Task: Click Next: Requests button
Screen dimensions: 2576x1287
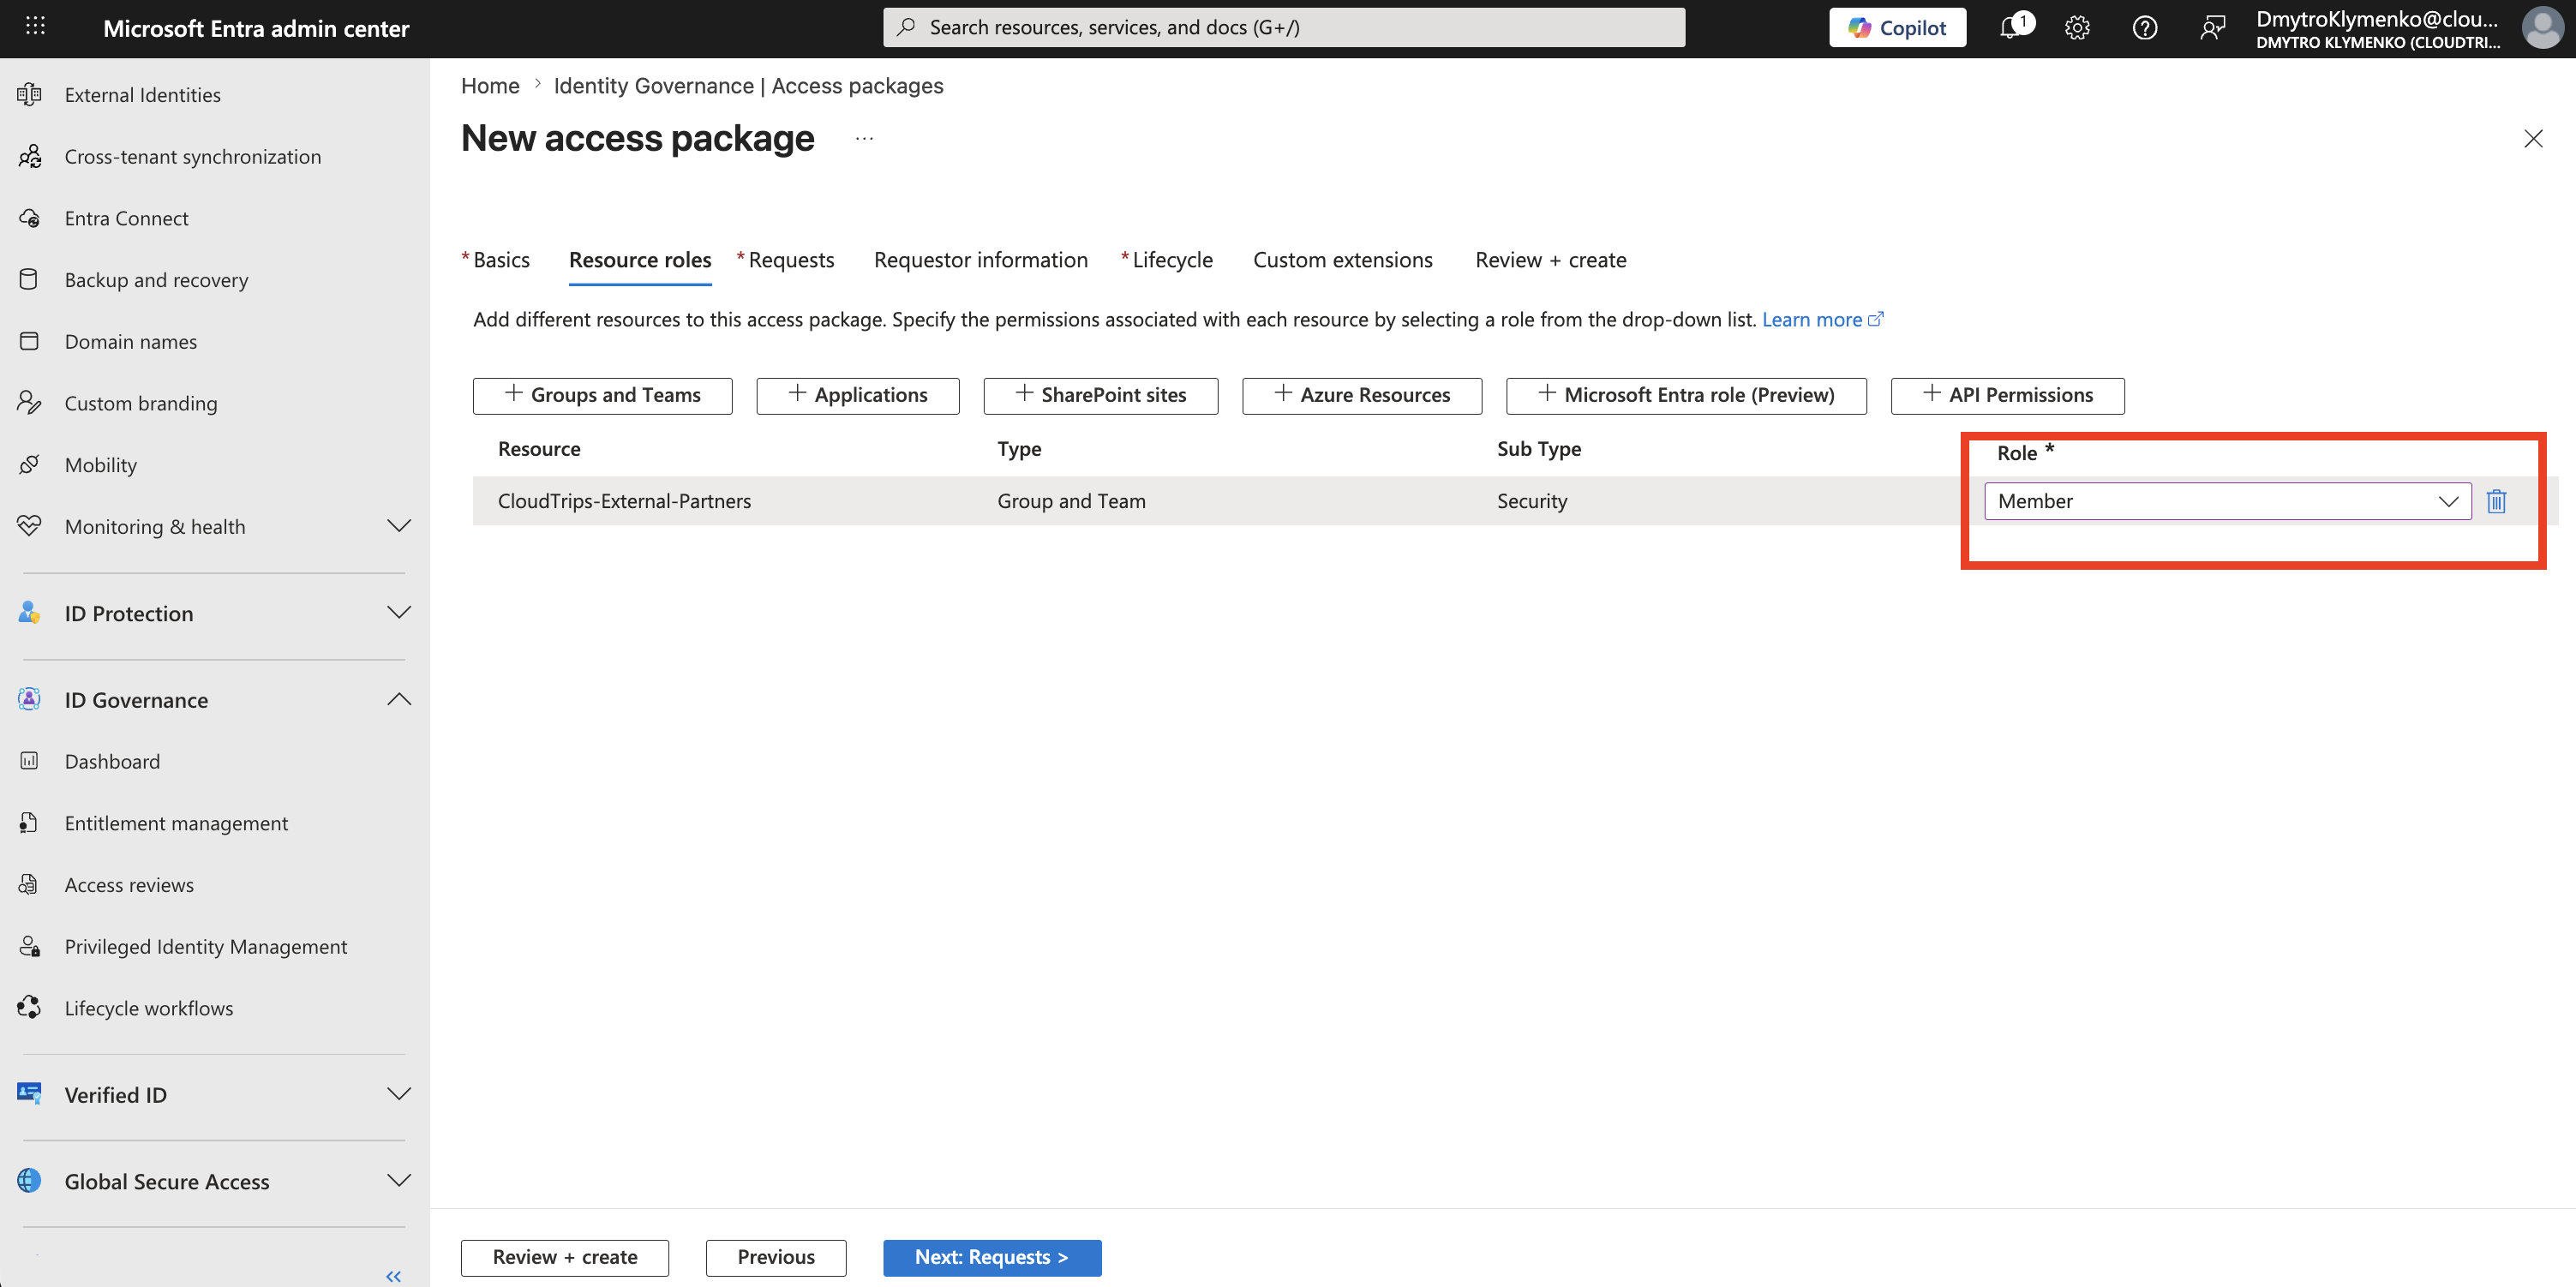Action: [x=992, y=1257]
